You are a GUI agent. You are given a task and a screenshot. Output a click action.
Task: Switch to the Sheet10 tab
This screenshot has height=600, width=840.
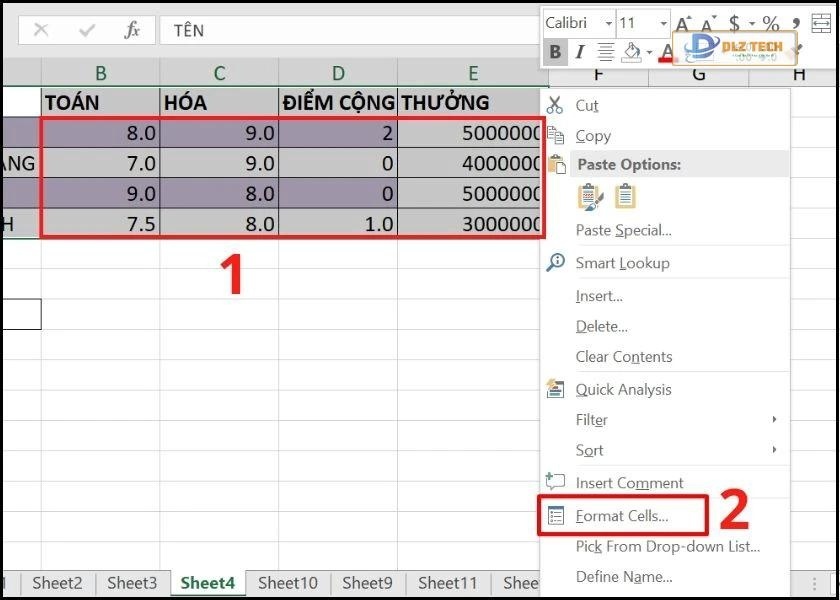[287, 583]
